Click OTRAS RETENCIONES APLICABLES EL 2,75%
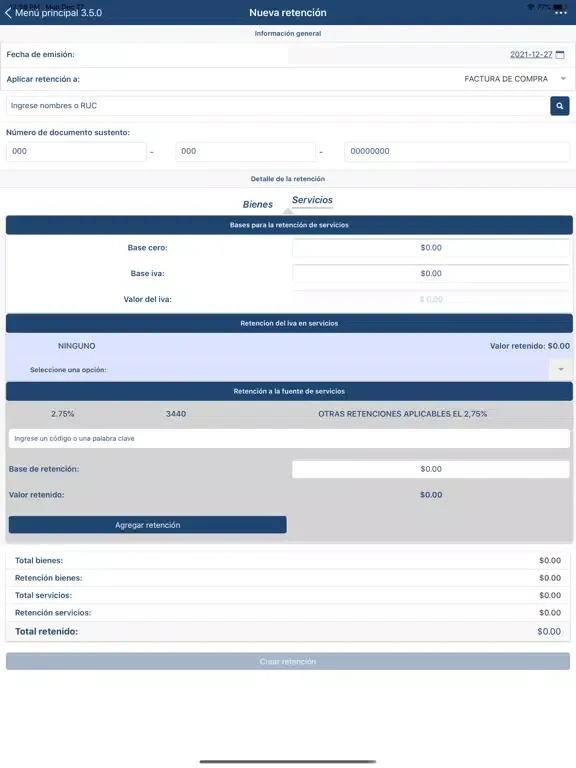Image resolution: width=576 pixels, height=768 pixels. tap(403, 414)
